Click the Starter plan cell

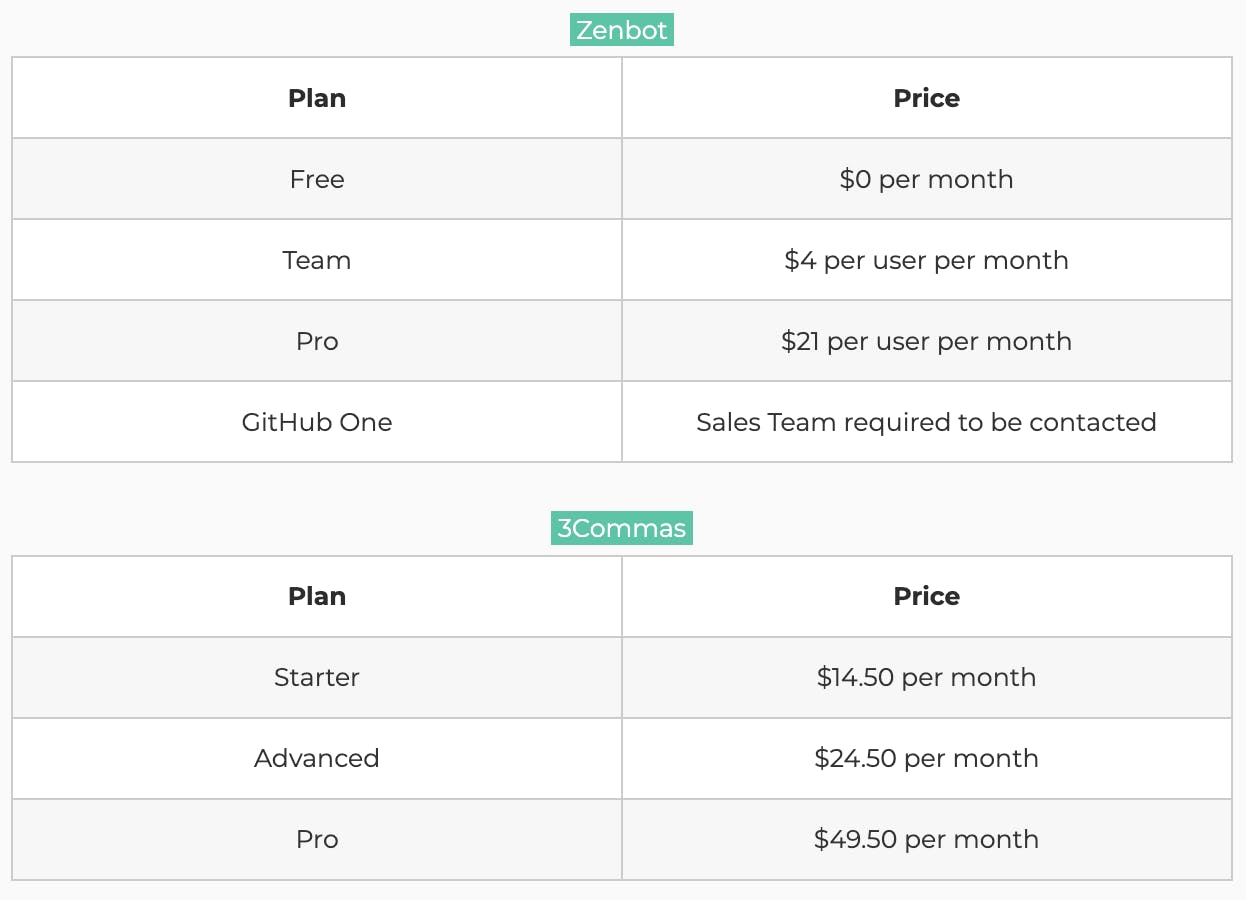[x=317, y=677]
